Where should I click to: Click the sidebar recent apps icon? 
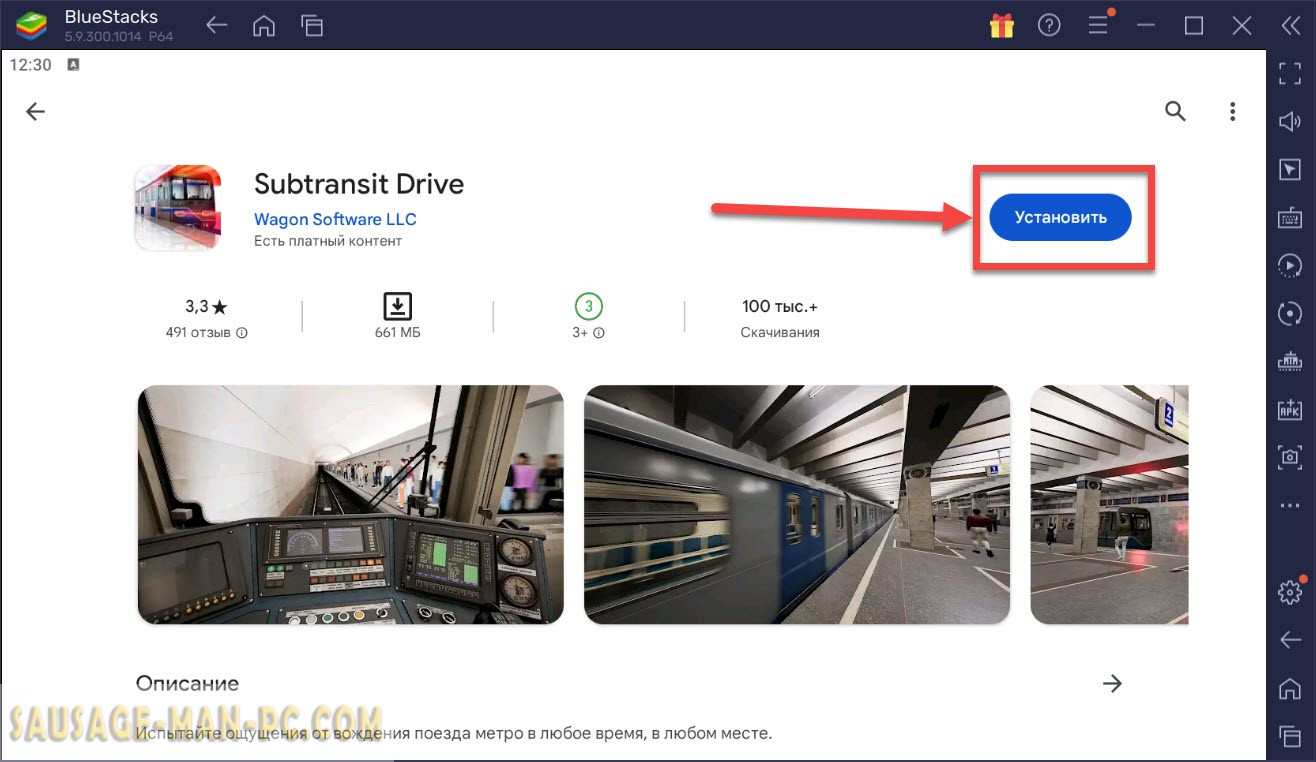coord(1290,736)
